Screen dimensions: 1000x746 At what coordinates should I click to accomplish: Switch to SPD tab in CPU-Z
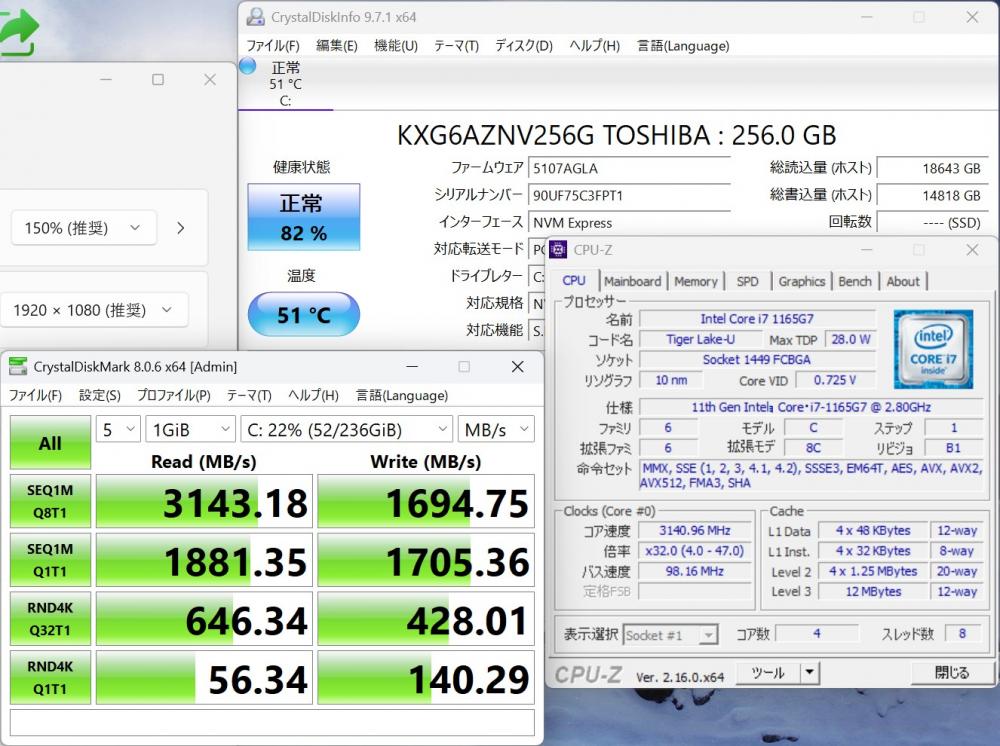coord(747,281)
